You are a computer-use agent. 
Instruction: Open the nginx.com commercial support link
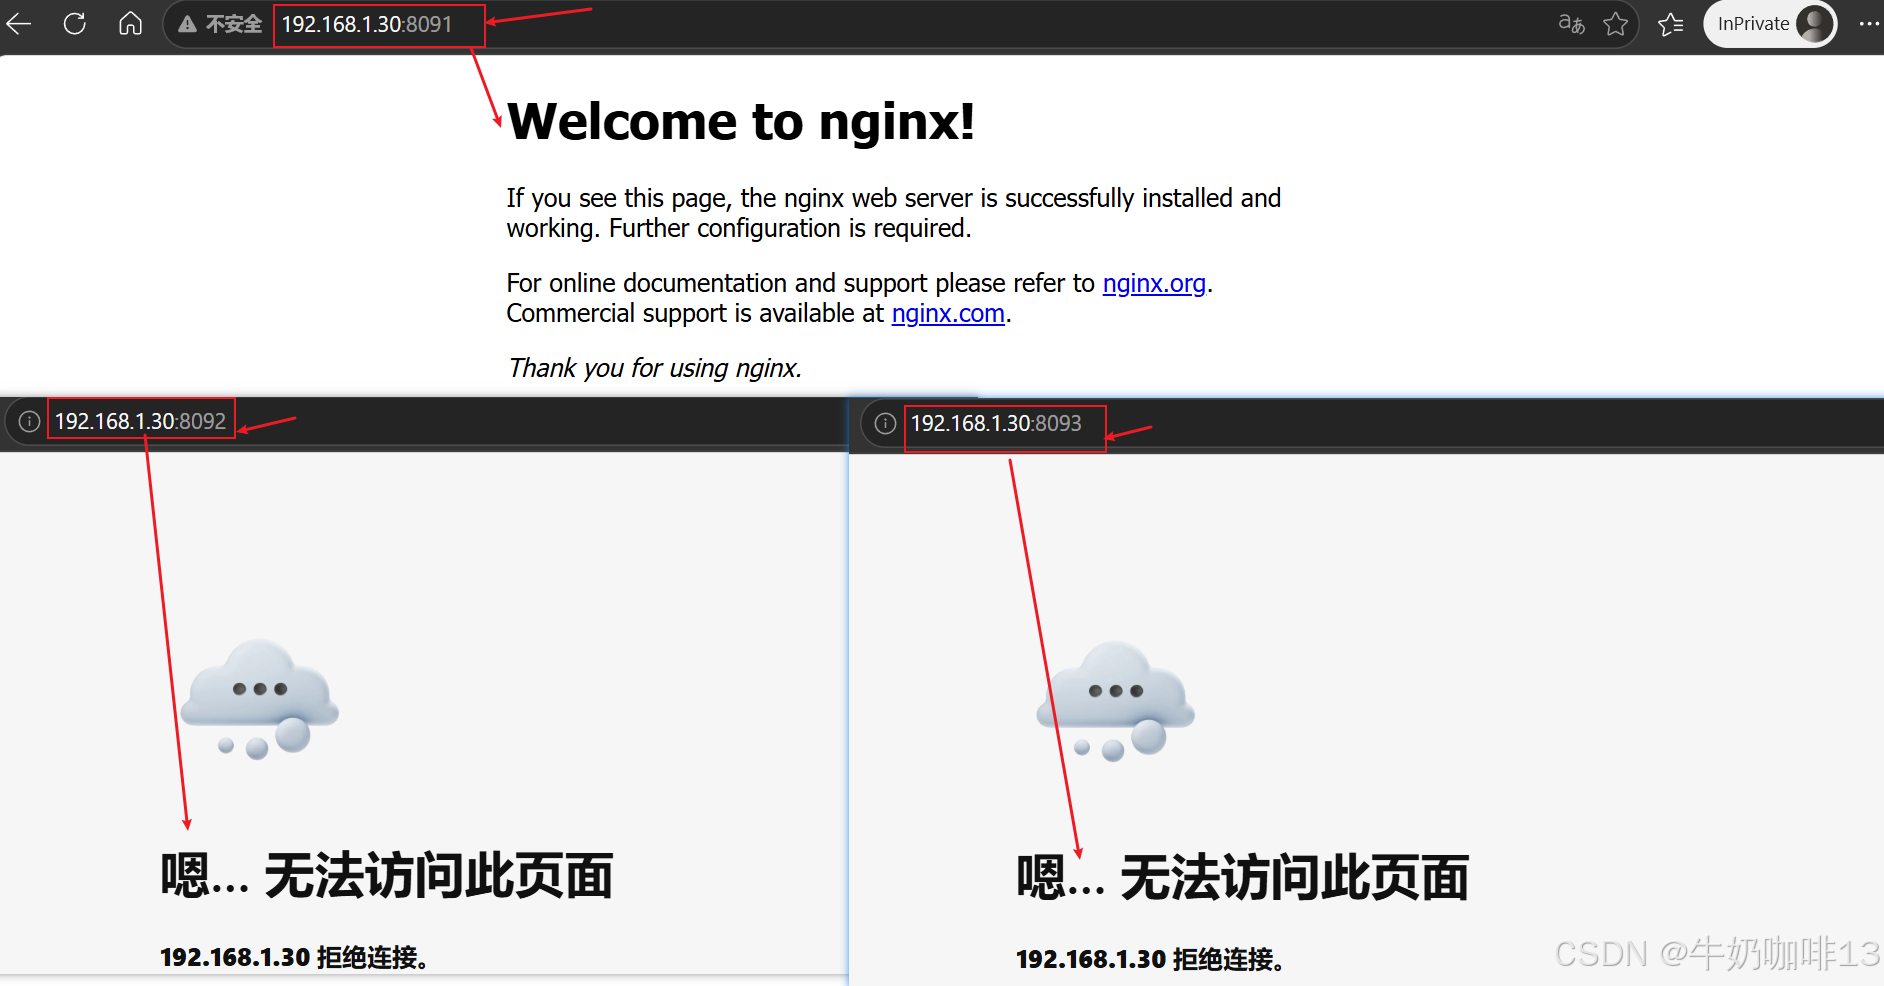pos(948,313)
